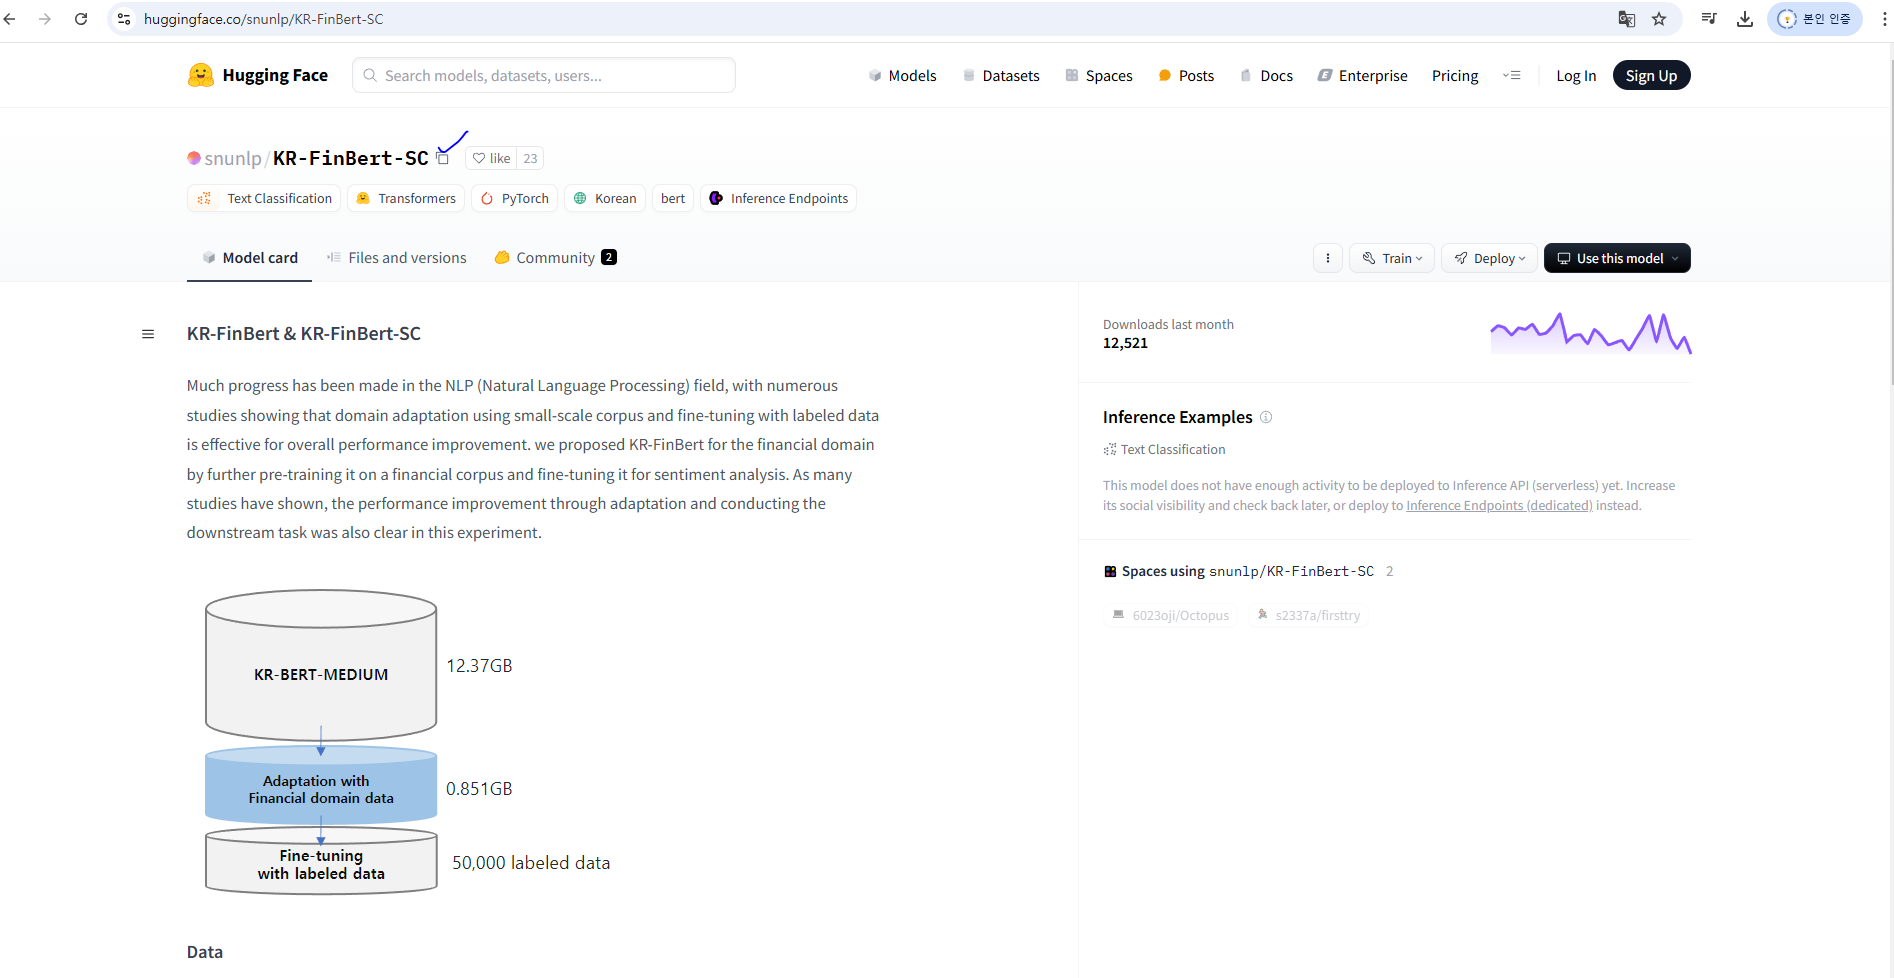Click the Hugging Face logo
The image size is (1894, 978).
[258, 75]
